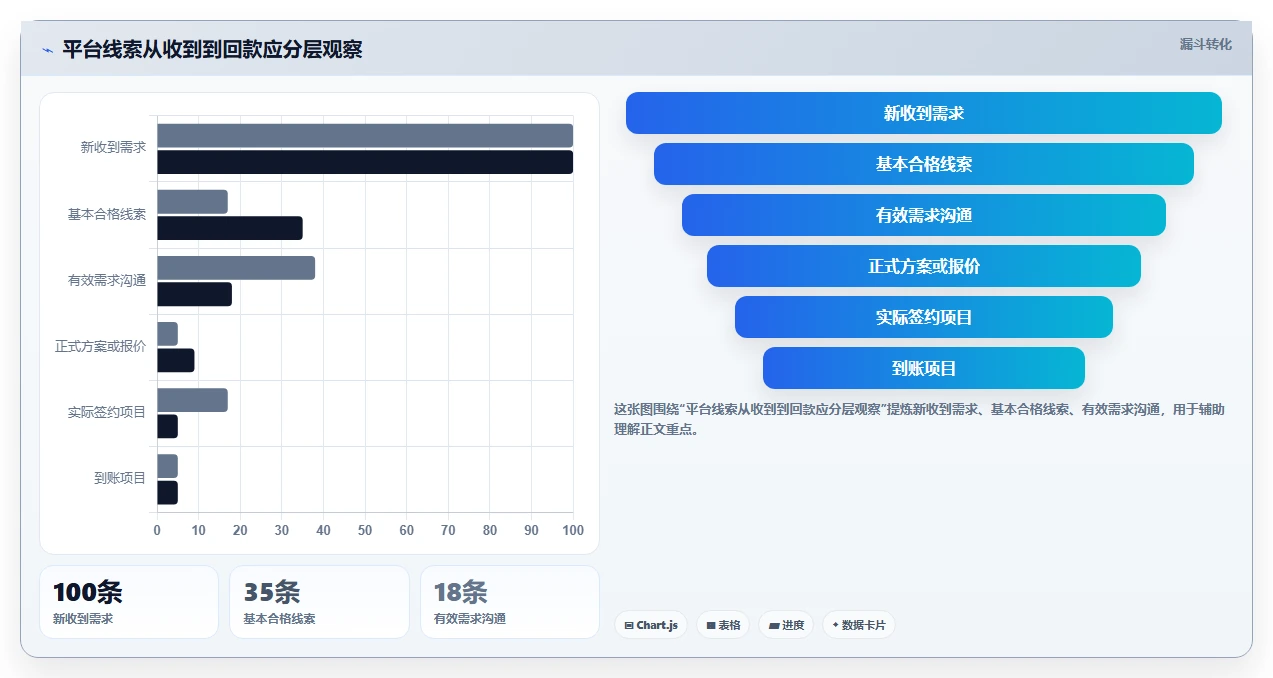Screen dimensions: 1273x678
Task: Click the dark bar for 基本合格线索
Action: pyautogui.click(x=230, y=228)
